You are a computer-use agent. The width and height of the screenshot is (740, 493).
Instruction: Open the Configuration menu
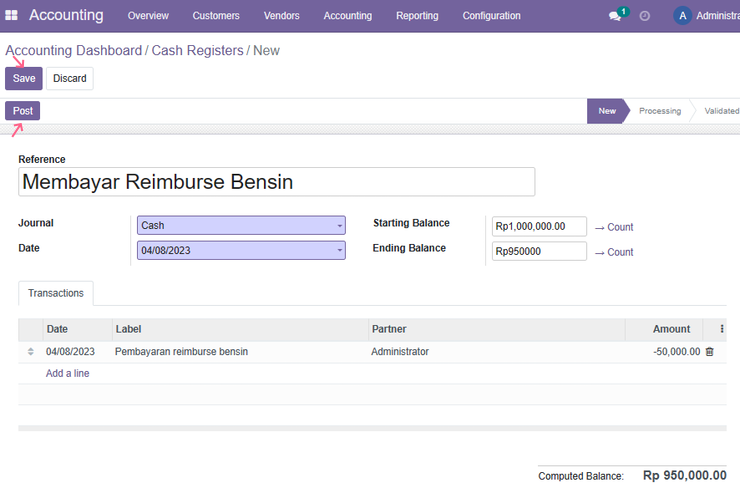click(491, 16)
